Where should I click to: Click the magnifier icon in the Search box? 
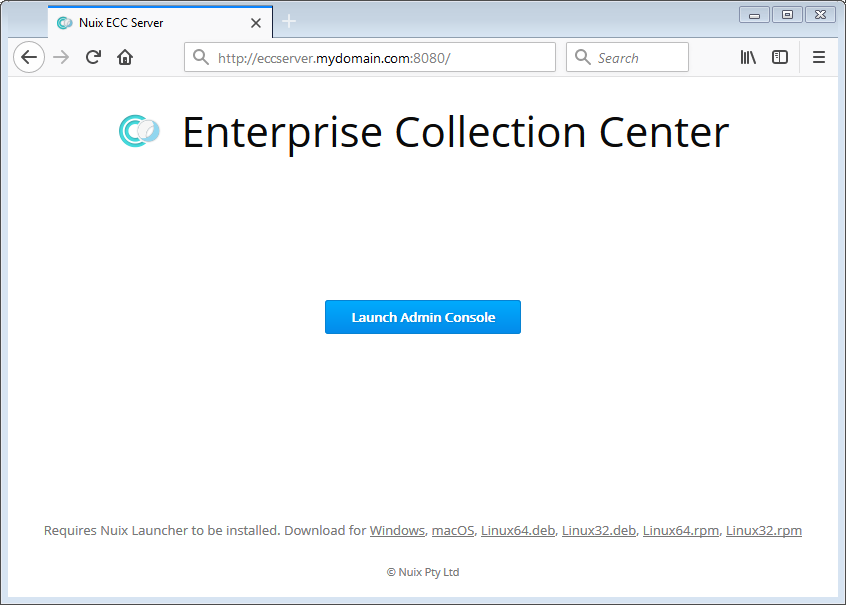(x=583, y=57)
